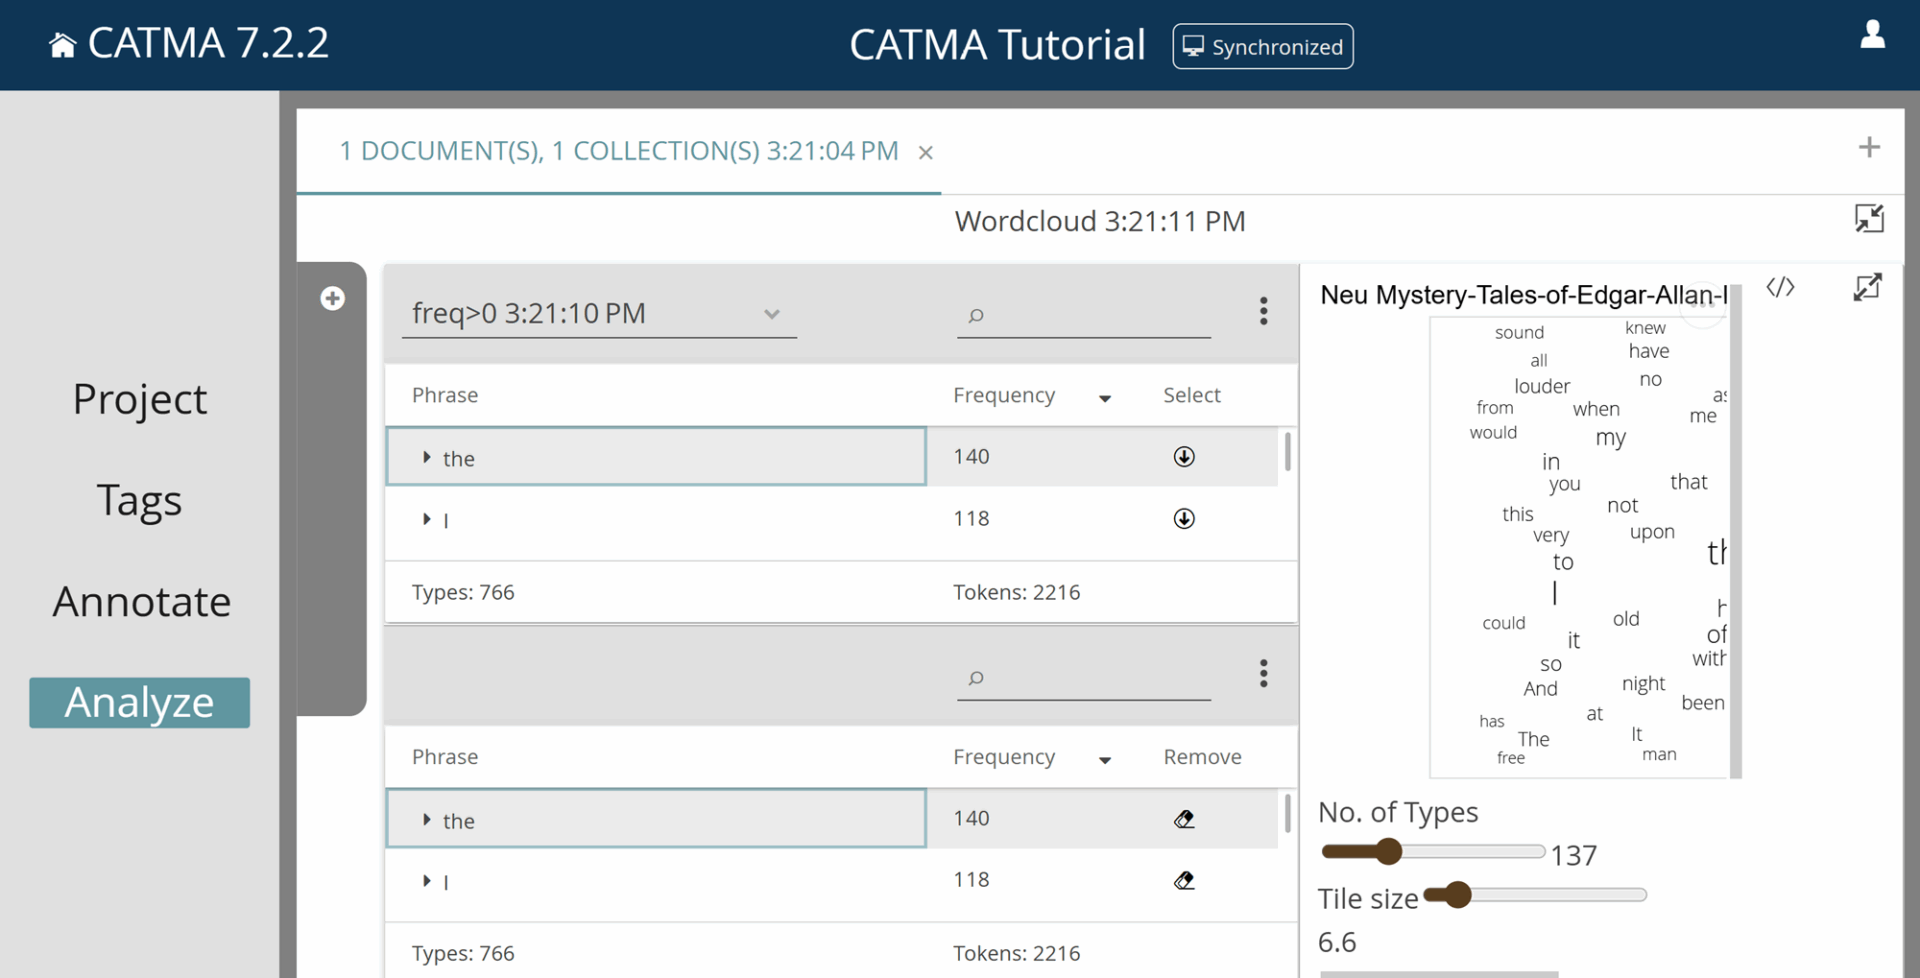Click Tokens: 2216 under top table
The width and height of the screenshot is (1920, 978).
(x=1016, y=592)
